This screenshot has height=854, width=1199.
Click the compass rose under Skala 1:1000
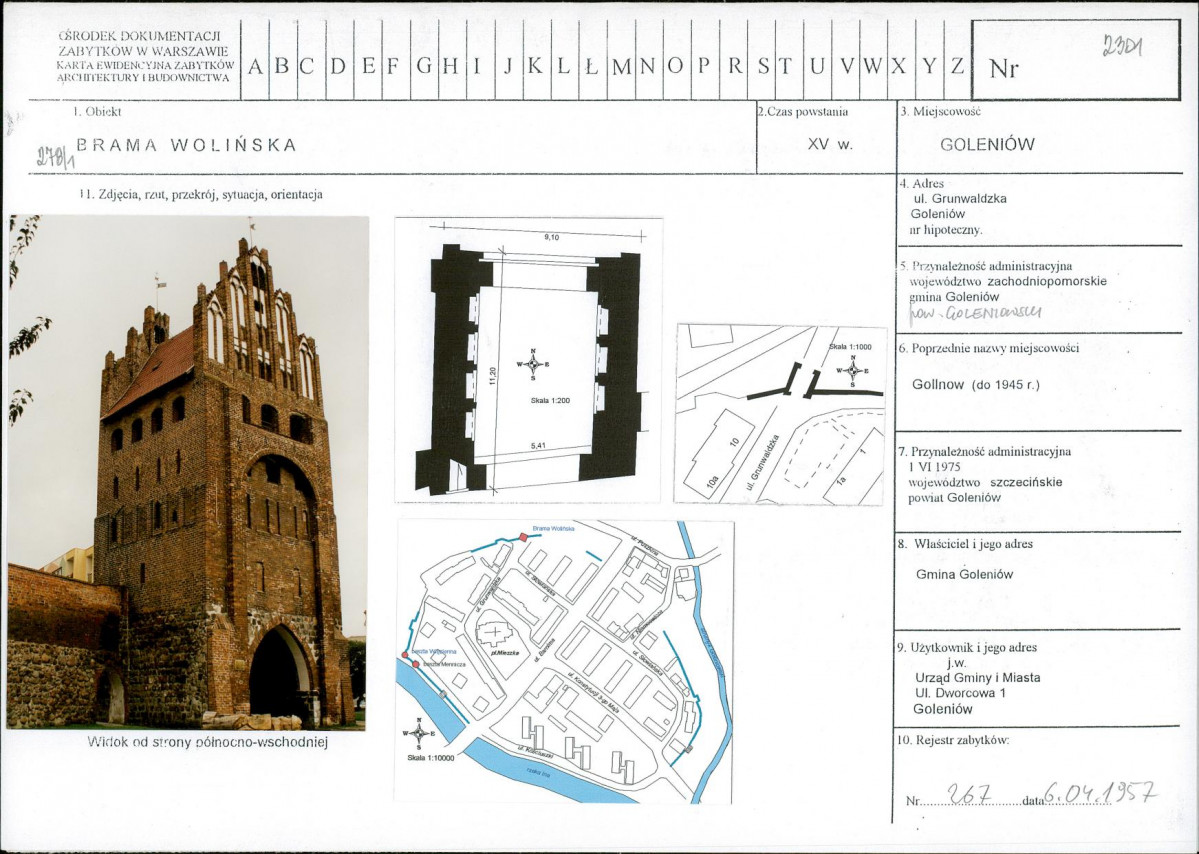click(853, 371)
